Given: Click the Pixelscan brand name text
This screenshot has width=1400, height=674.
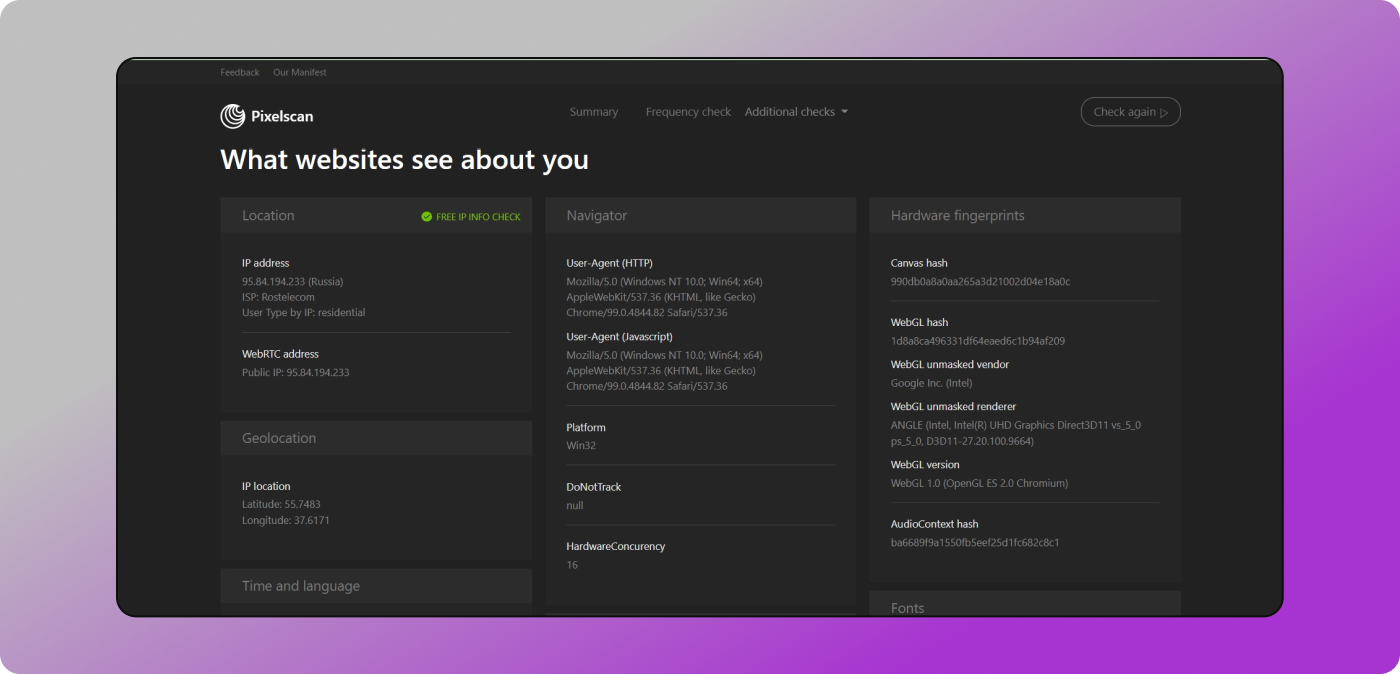Looking at the screenshot, I should (282, 116).
